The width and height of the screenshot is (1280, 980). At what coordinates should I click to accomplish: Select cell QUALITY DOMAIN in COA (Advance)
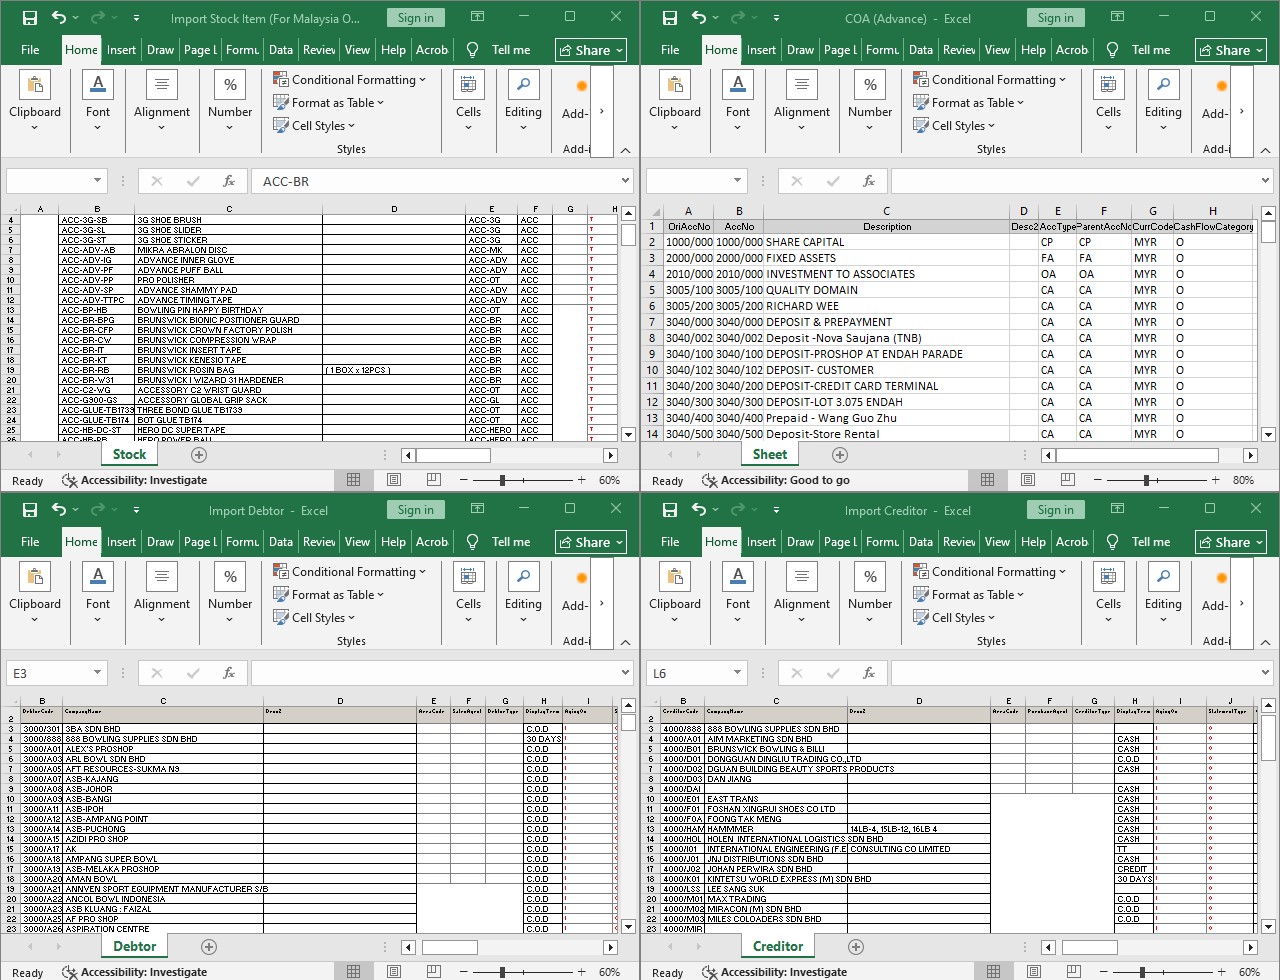(886, 290)
